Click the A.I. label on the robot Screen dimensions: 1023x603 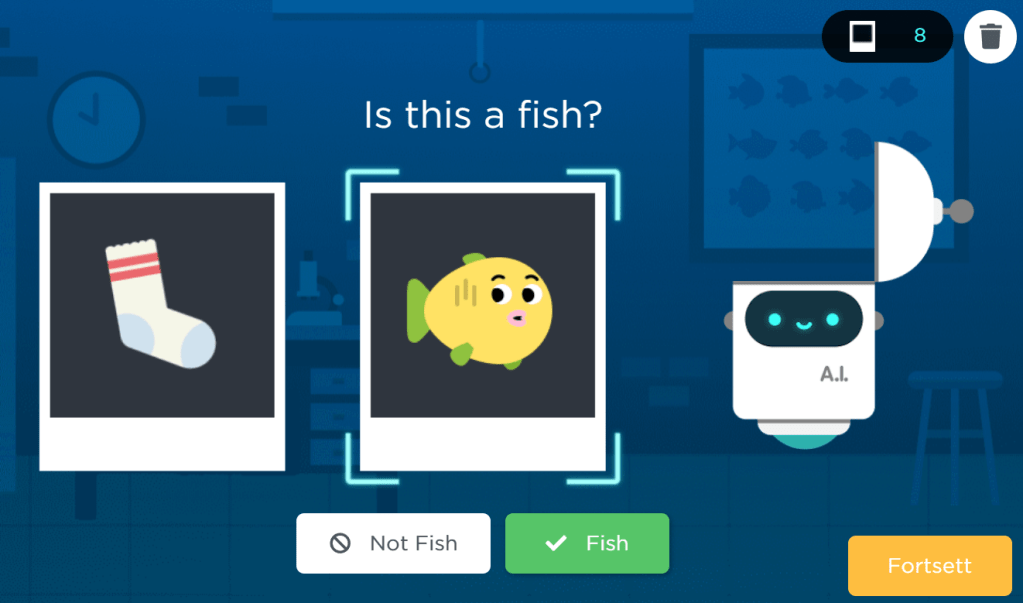tap(834, 375)
